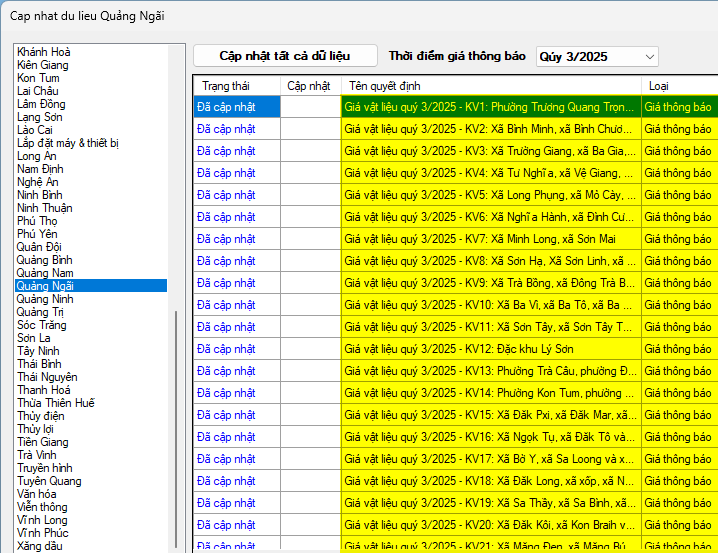This screenshot has height=553, width=718.
Task: Pick "Lắp đặt máy & thiết bị" in list
Action: point(68,143)
